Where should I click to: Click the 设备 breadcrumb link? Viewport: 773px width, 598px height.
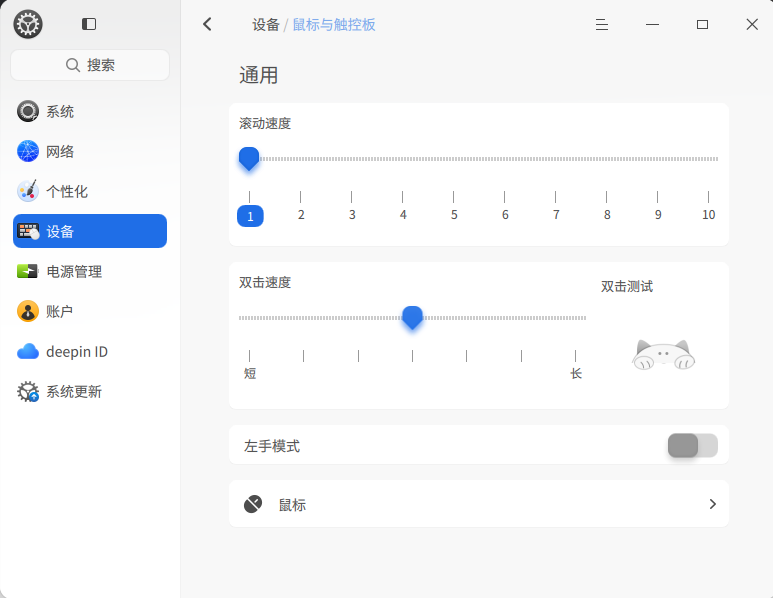click(x=266, y=25)
